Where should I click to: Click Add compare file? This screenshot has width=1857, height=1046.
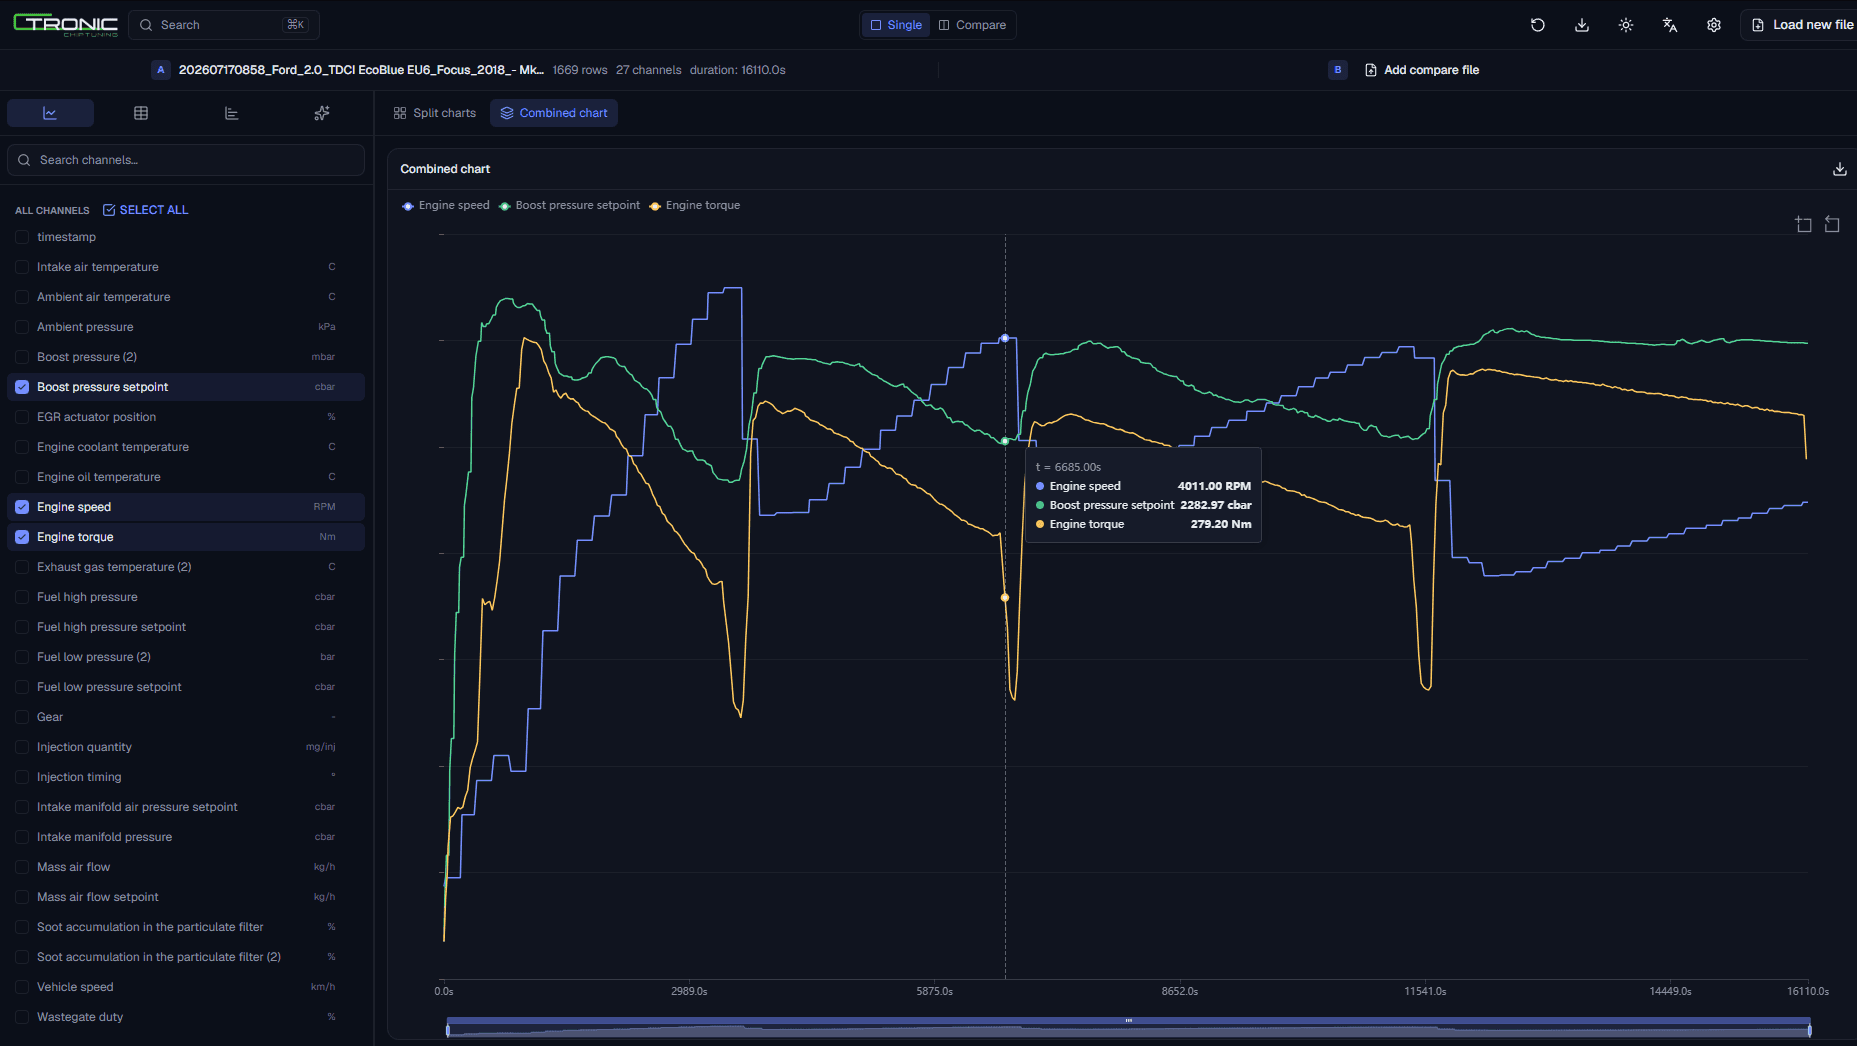click(1422, 70)
